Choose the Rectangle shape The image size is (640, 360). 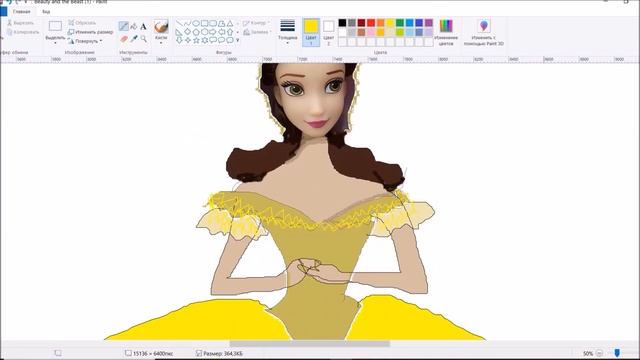point(204,23)
